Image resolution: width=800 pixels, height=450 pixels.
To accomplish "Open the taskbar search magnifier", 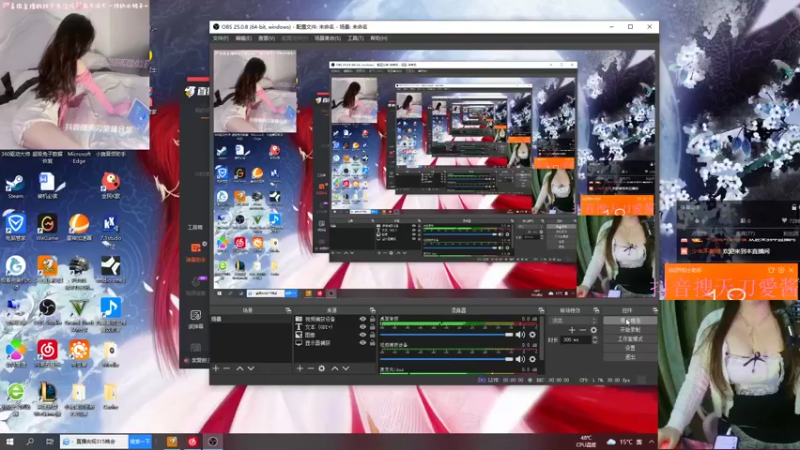I will click(30, 442).
